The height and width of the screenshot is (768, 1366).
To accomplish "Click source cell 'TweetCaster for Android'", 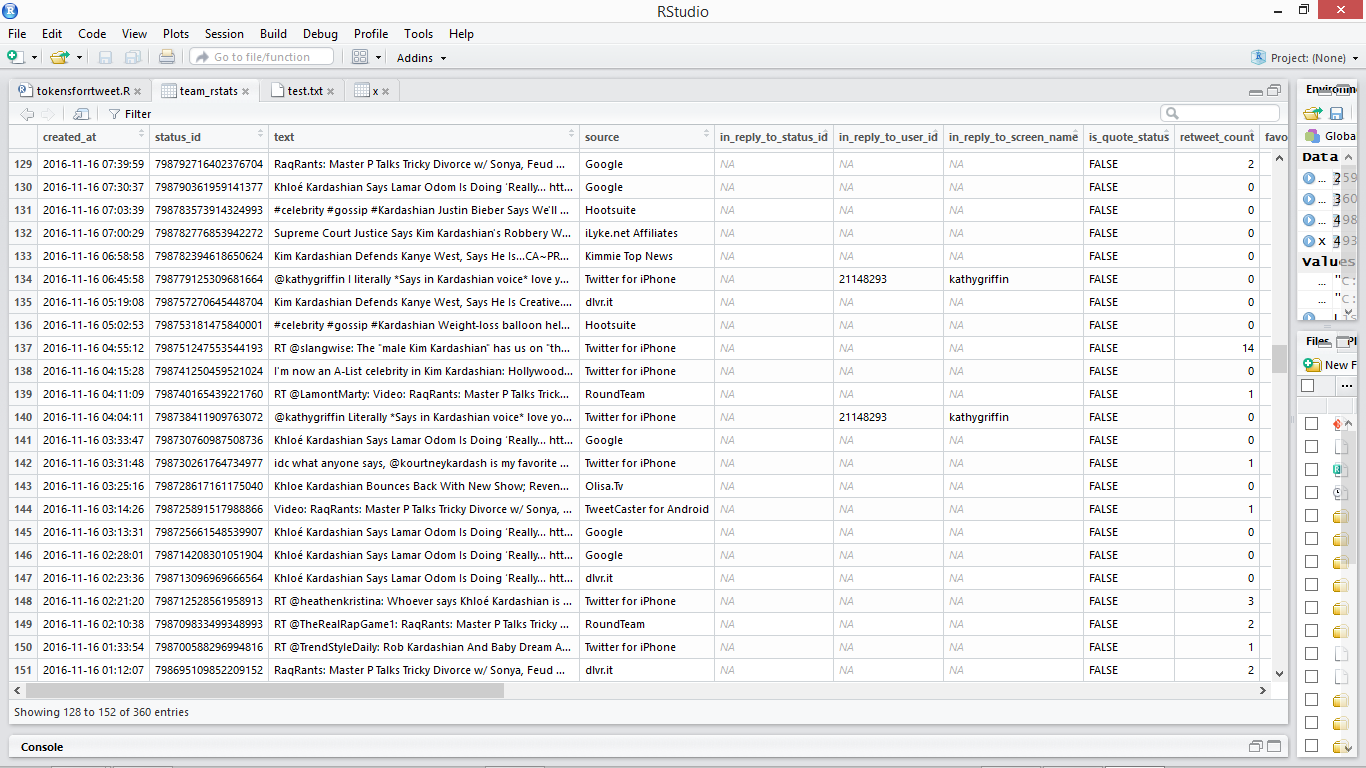I will (646, 509).
